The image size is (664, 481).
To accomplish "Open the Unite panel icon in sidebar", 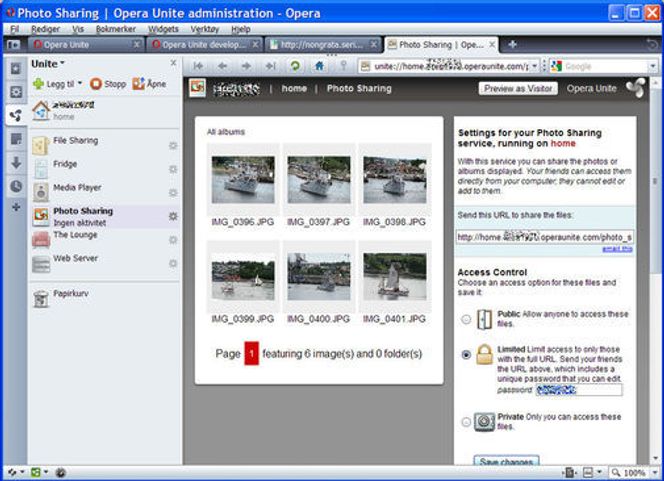I will [x=16, y=115].
